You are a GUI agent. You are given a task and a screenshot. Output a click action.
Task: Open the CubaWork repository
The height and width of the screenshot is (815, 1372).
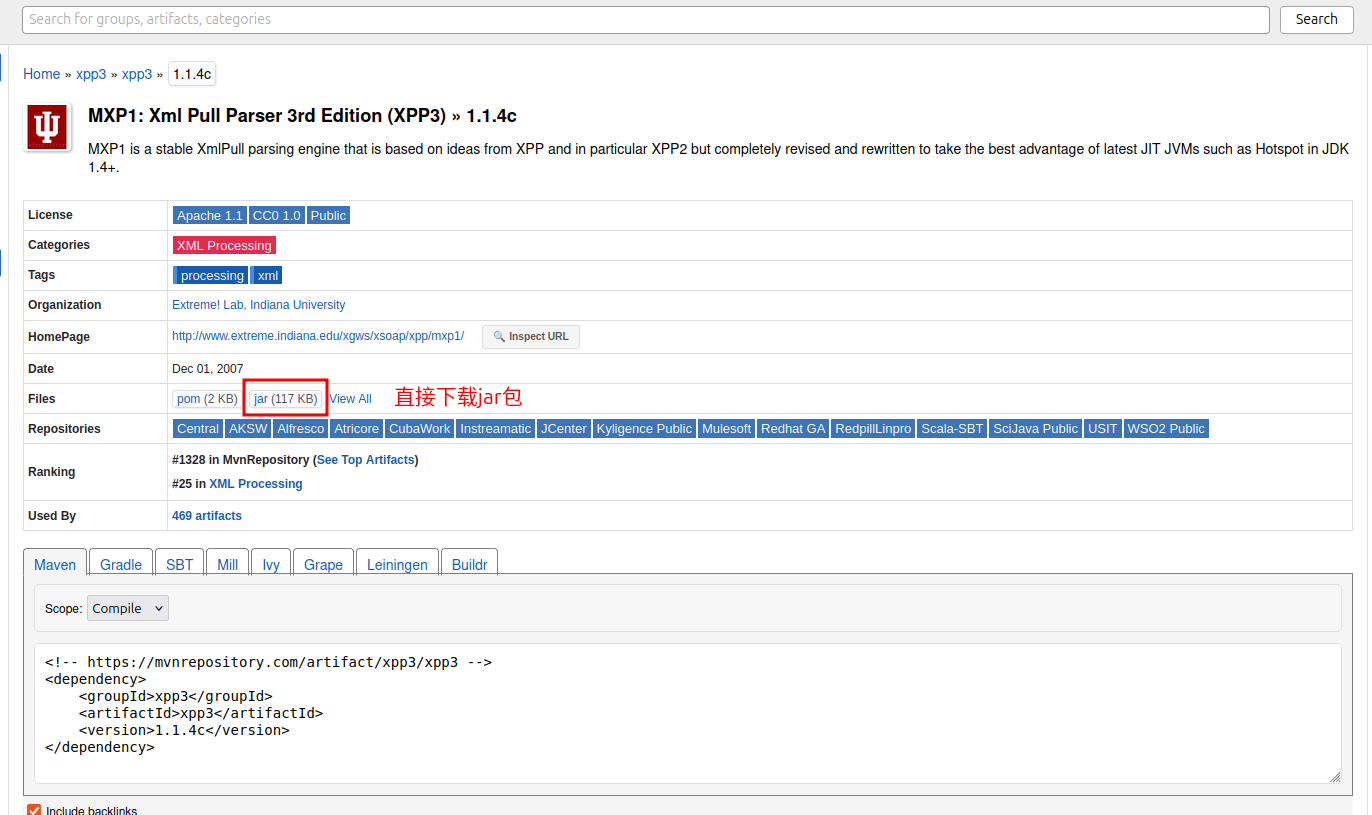[420, 429]
